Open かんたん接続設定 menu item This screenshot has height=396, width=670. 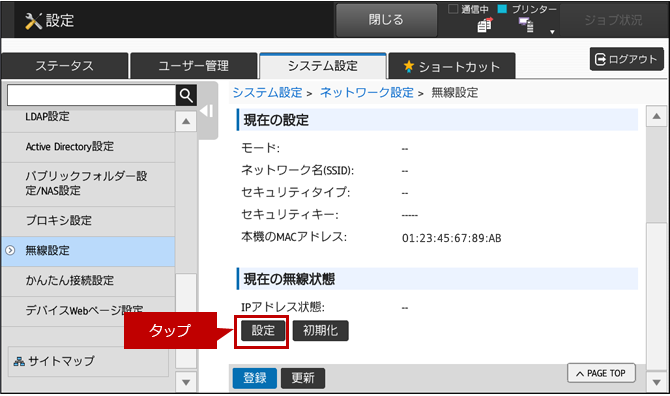tap(88, 281)
